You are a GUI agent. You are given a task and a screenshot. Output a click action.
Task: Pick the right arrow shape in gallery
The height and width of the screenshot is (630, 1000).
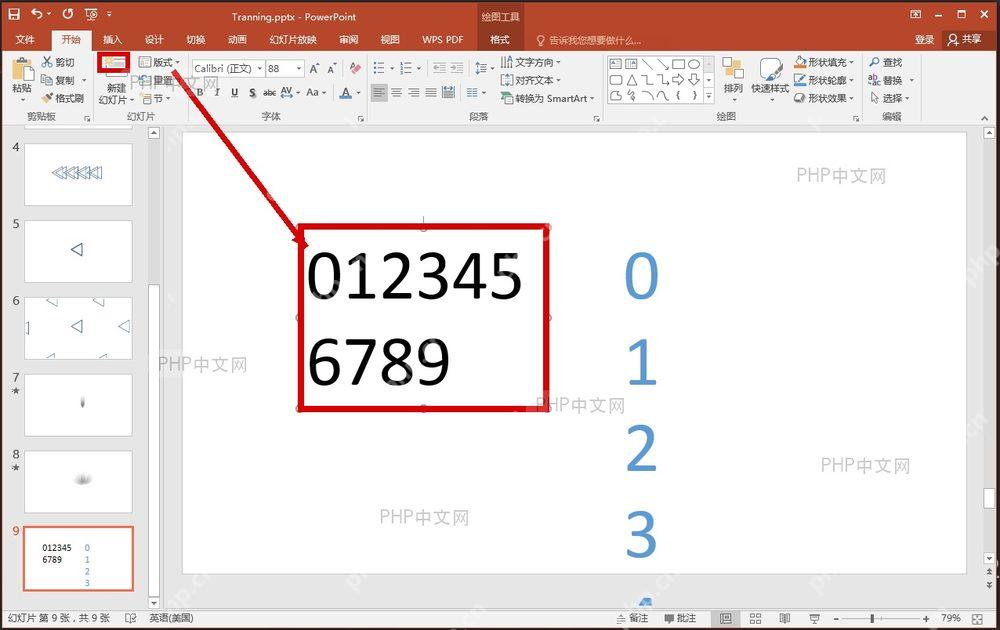(x=679, y=80)
